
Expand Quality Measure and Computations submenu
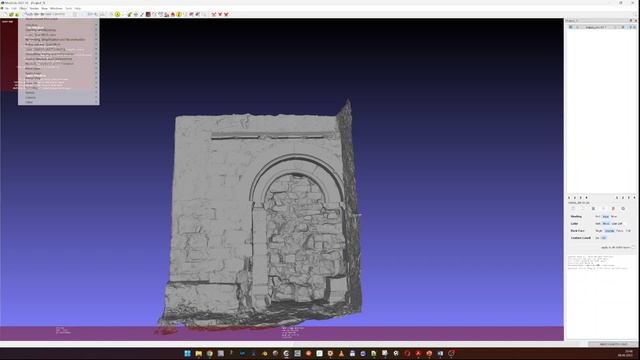(x=58, y=59)
